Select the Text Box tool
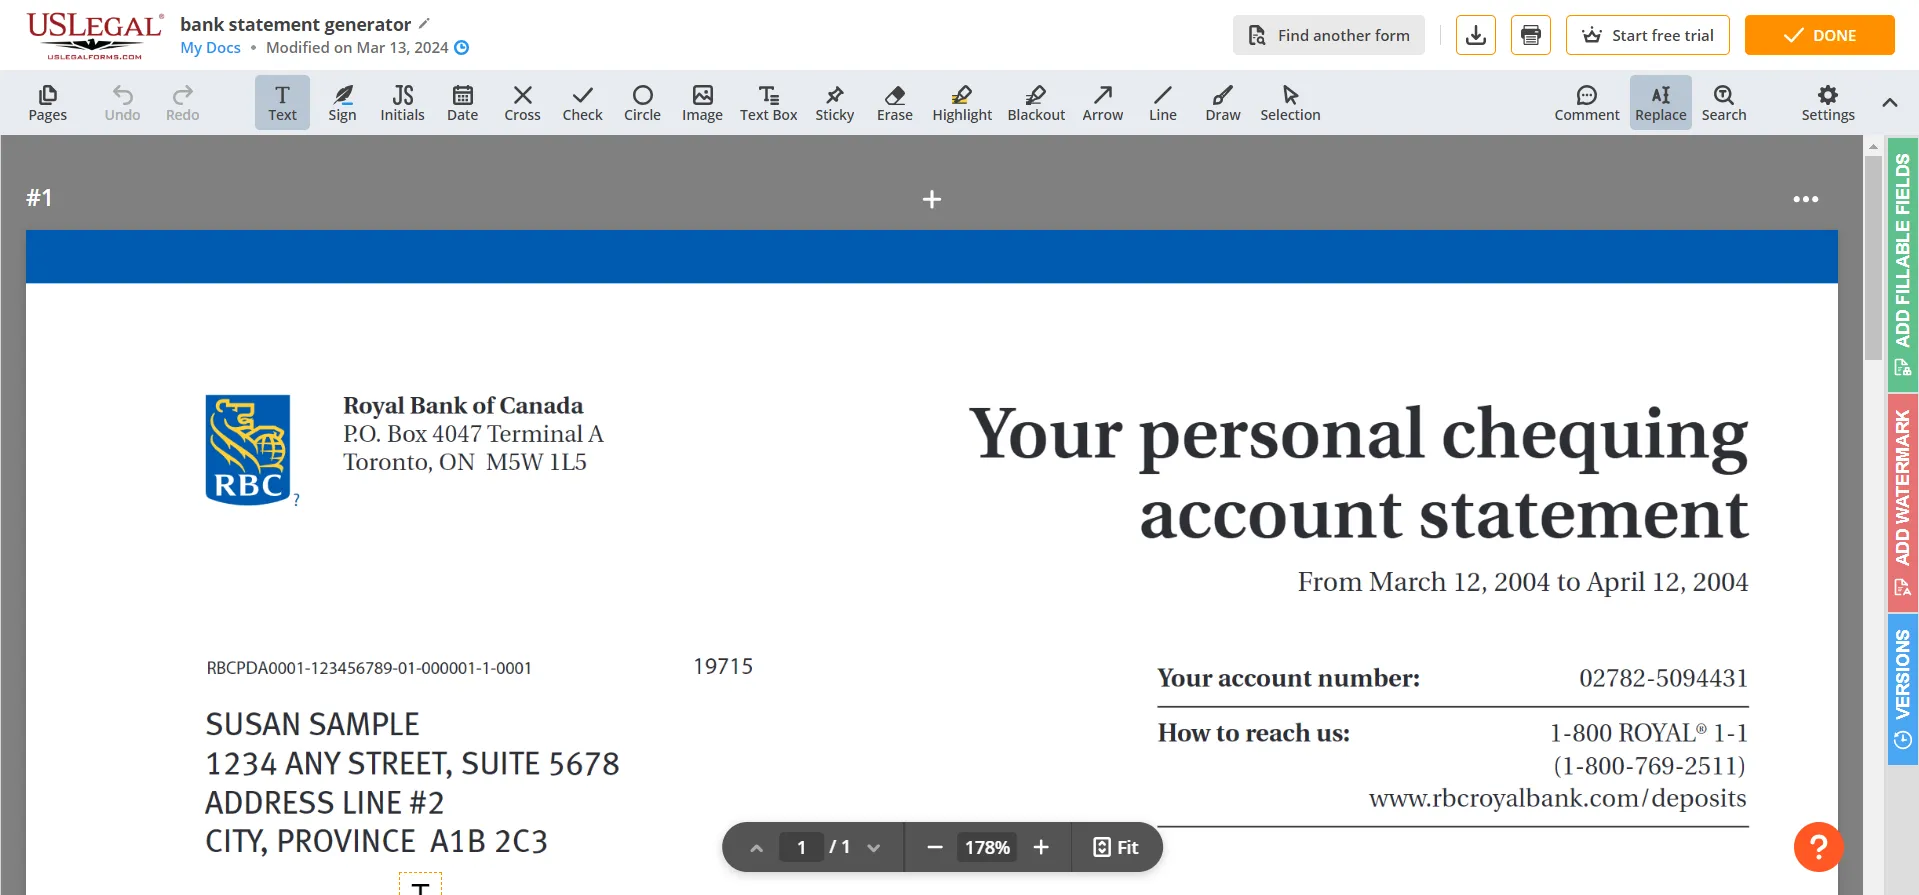 [x=768, y=103]
